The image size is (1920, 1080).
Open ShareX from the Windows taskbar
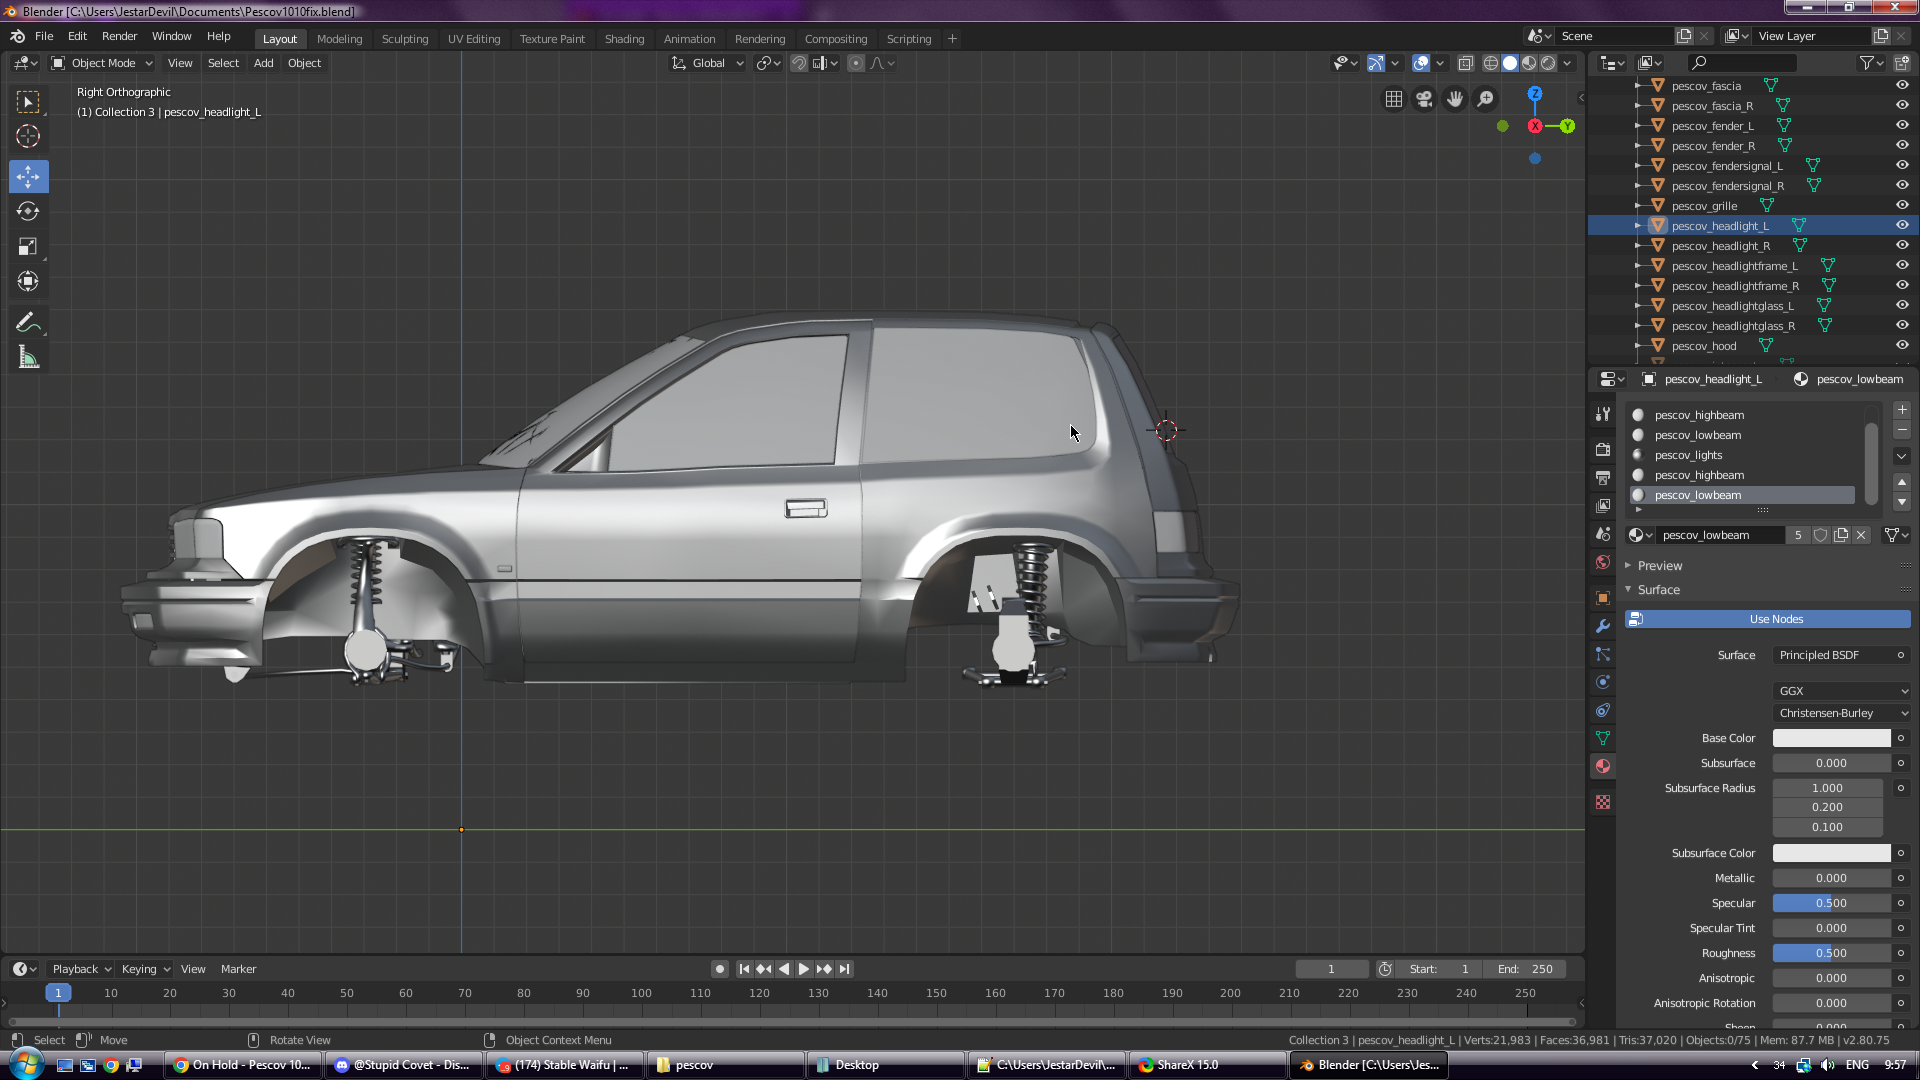click(x=1187, y=1065)
